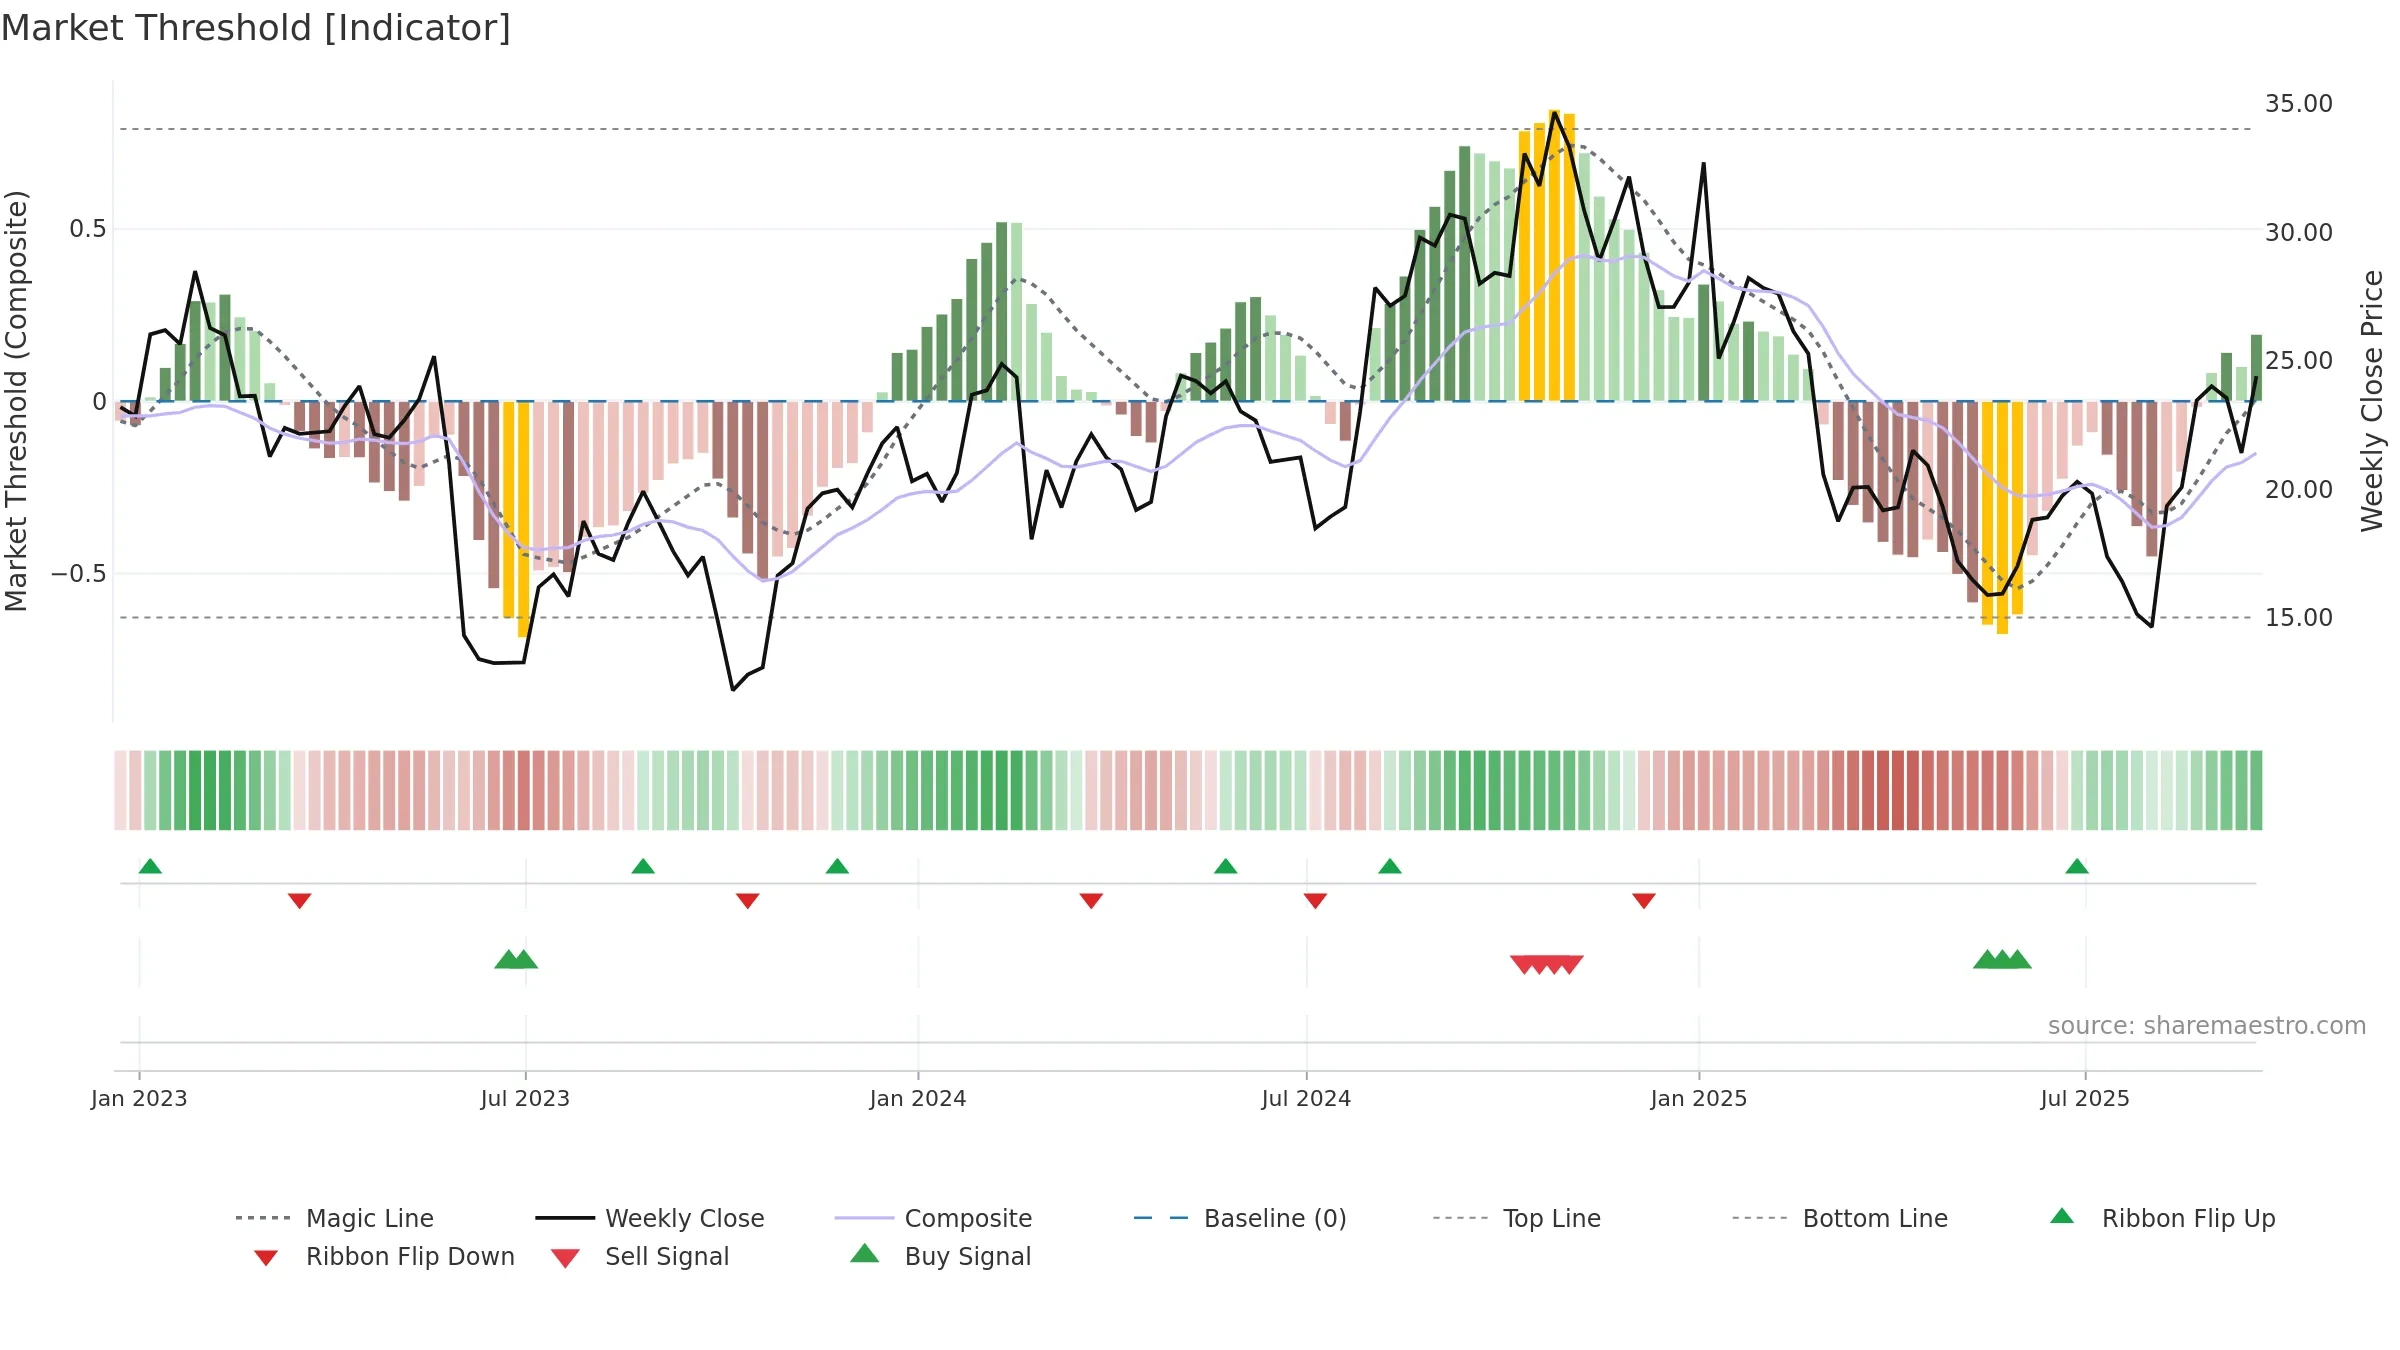
Task: Click the yellow peak bars in late 2024
Action: tap(1547, 256)
